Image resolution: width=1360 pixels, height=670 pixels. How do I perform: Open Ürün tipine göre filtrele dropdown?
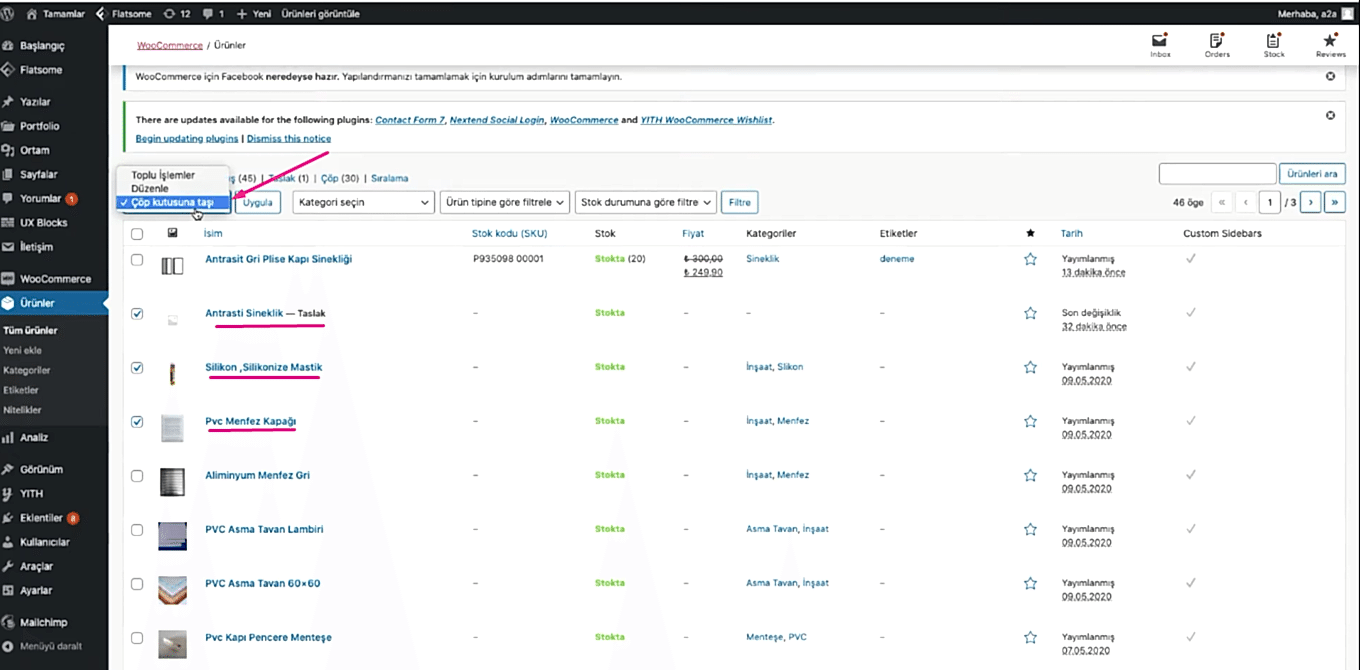[x=505, y=202]
